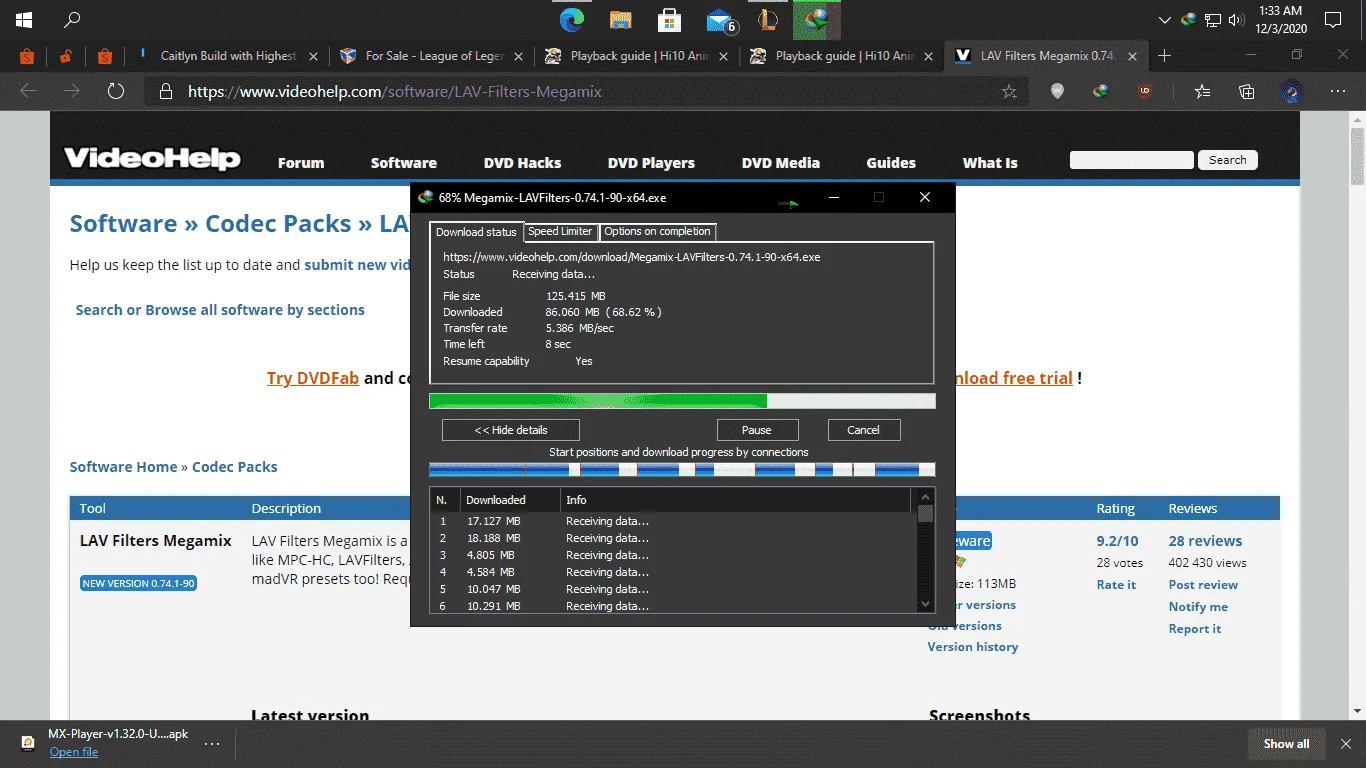Click the IDM extension icon in the browser toolbar
Image resolution: width=1366 pixels, height=768 pixels.
click(x=1101, y=91)
